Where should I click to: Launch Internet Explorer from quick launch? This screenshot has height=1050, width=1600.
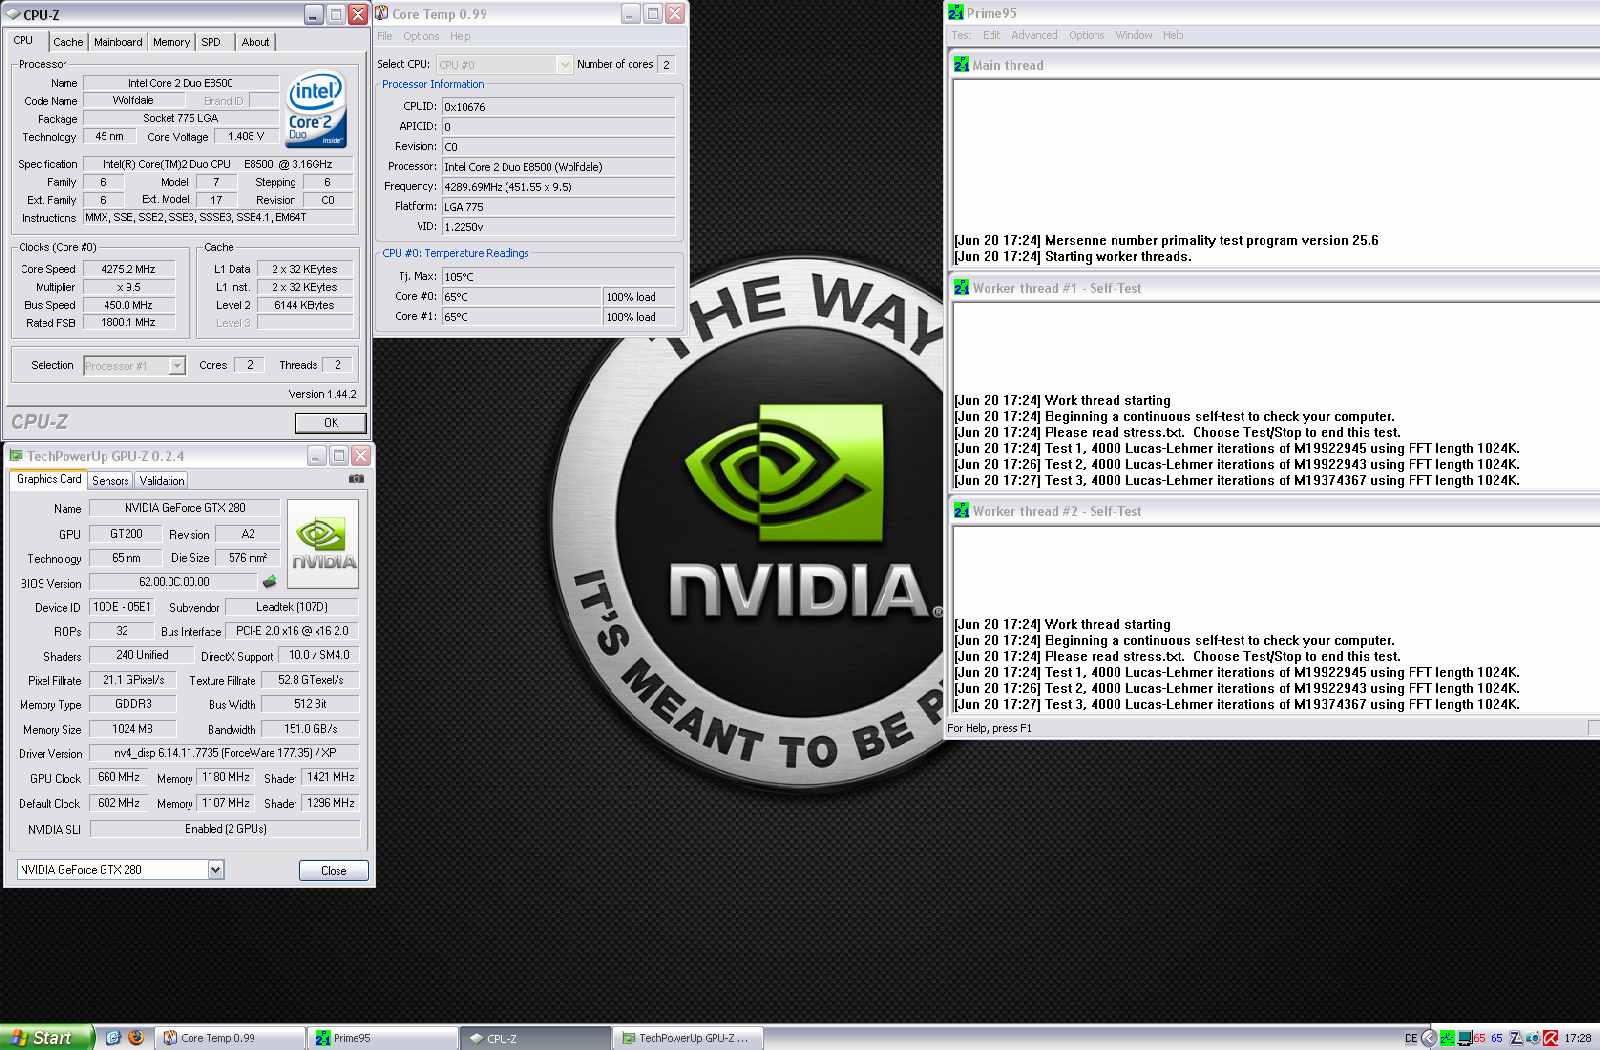click(x=113, y=1038)
